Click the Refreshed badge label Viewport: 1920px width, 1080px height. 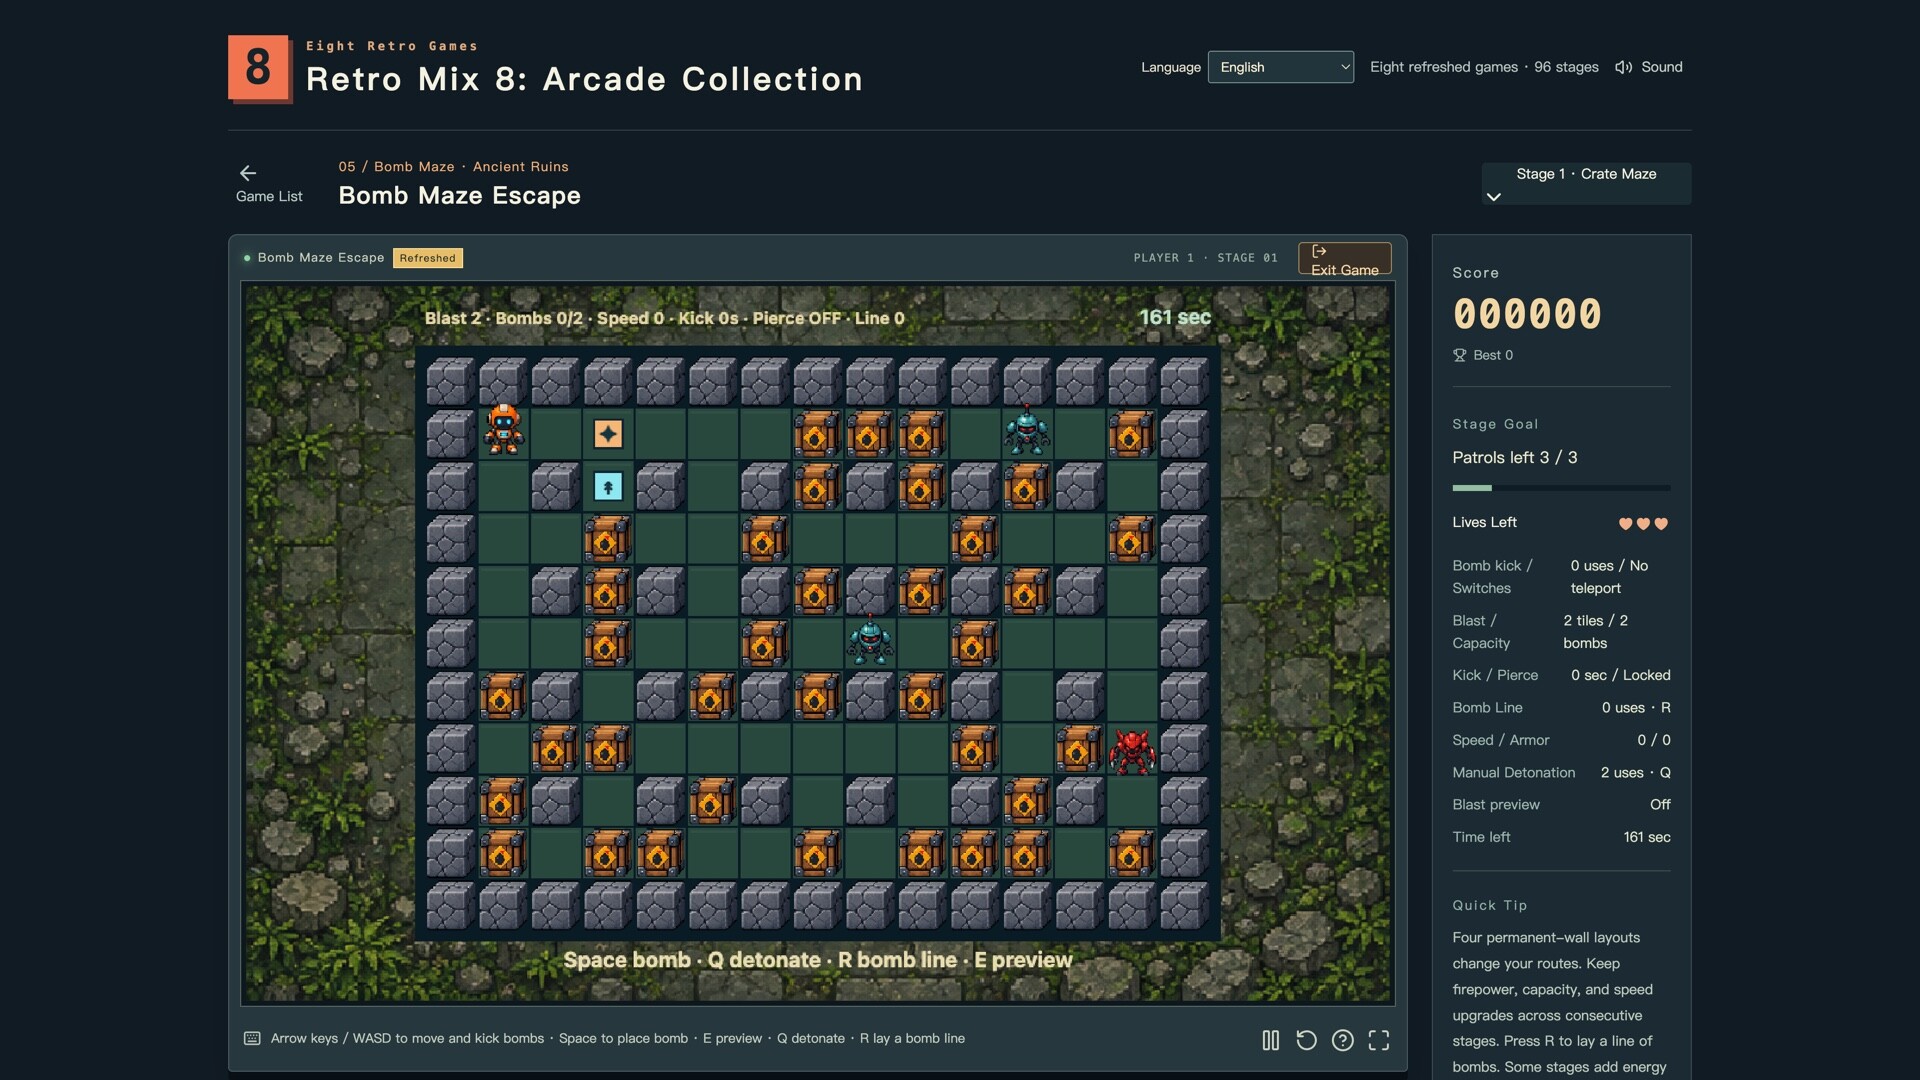(x=428, y=258)
